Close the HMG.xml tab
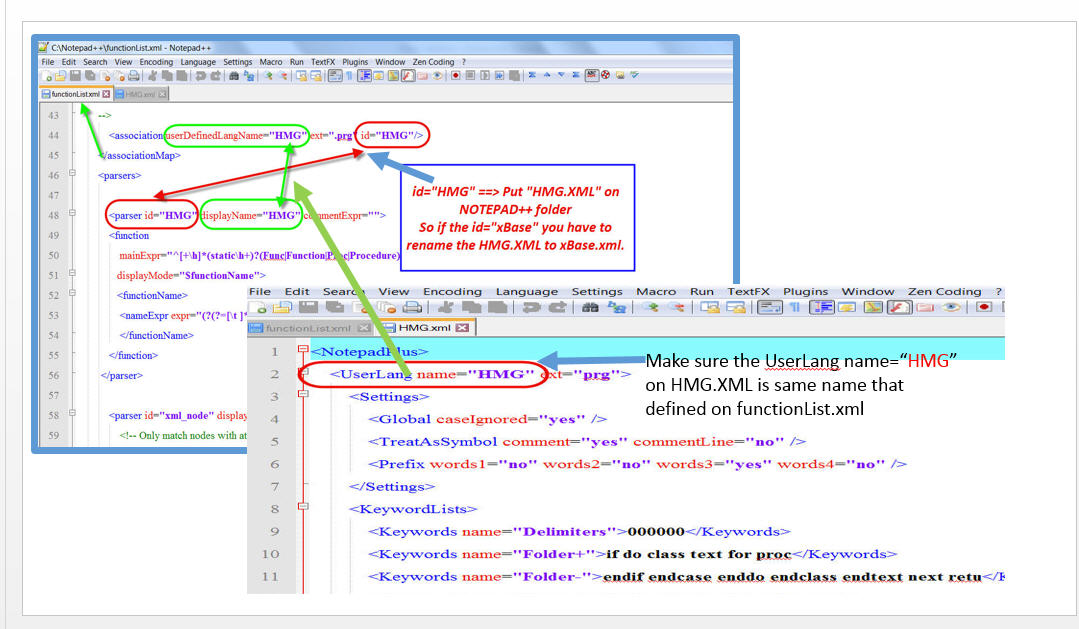The height and width of the screenshot is (629, 1079). click(x=462, y=327)
